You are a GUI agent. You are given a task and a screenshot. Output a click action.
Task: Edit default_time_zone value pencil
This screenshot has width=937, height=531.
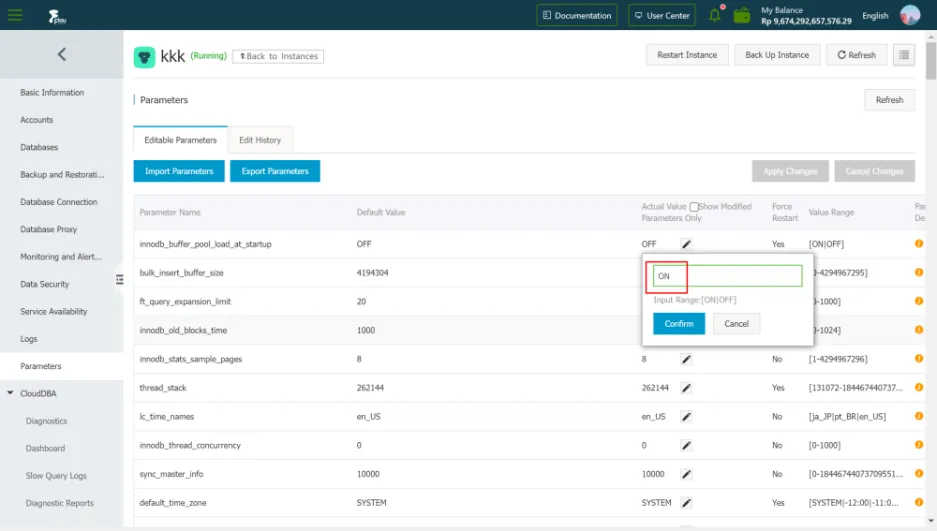[686, 502]
